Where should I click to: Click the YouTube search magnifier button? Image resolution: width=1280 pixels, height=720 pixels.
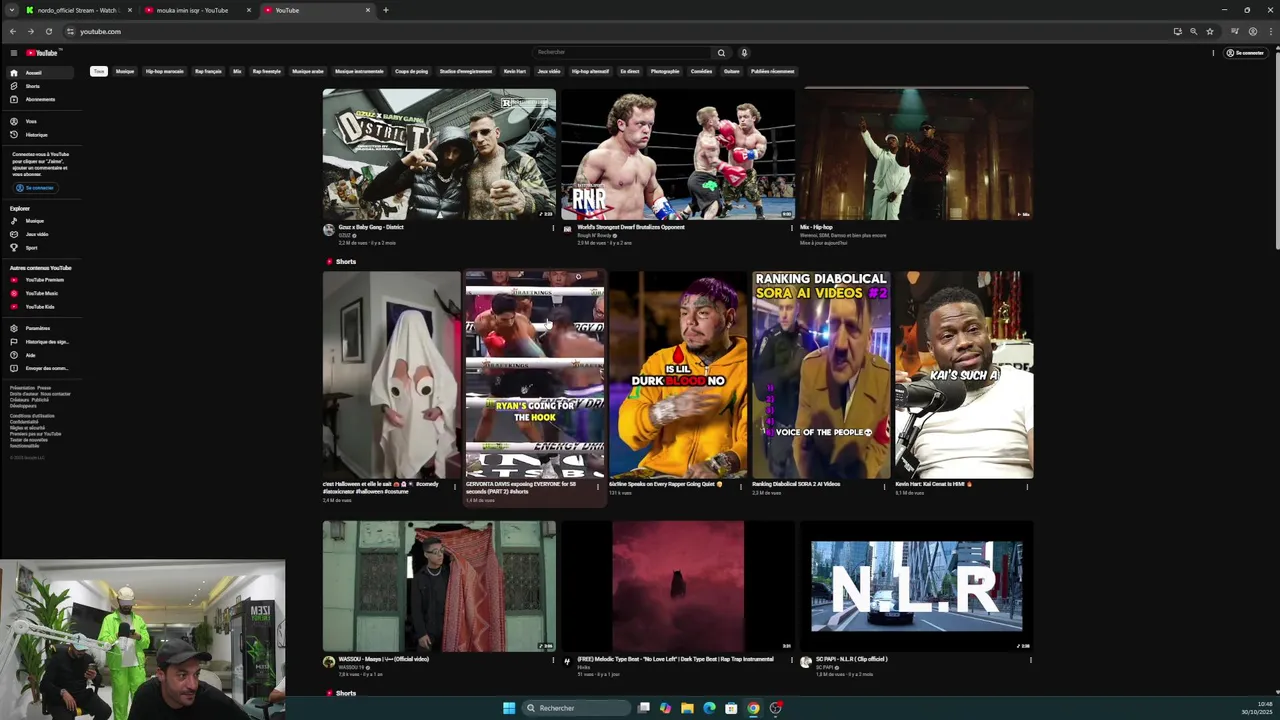pos(721,52)
